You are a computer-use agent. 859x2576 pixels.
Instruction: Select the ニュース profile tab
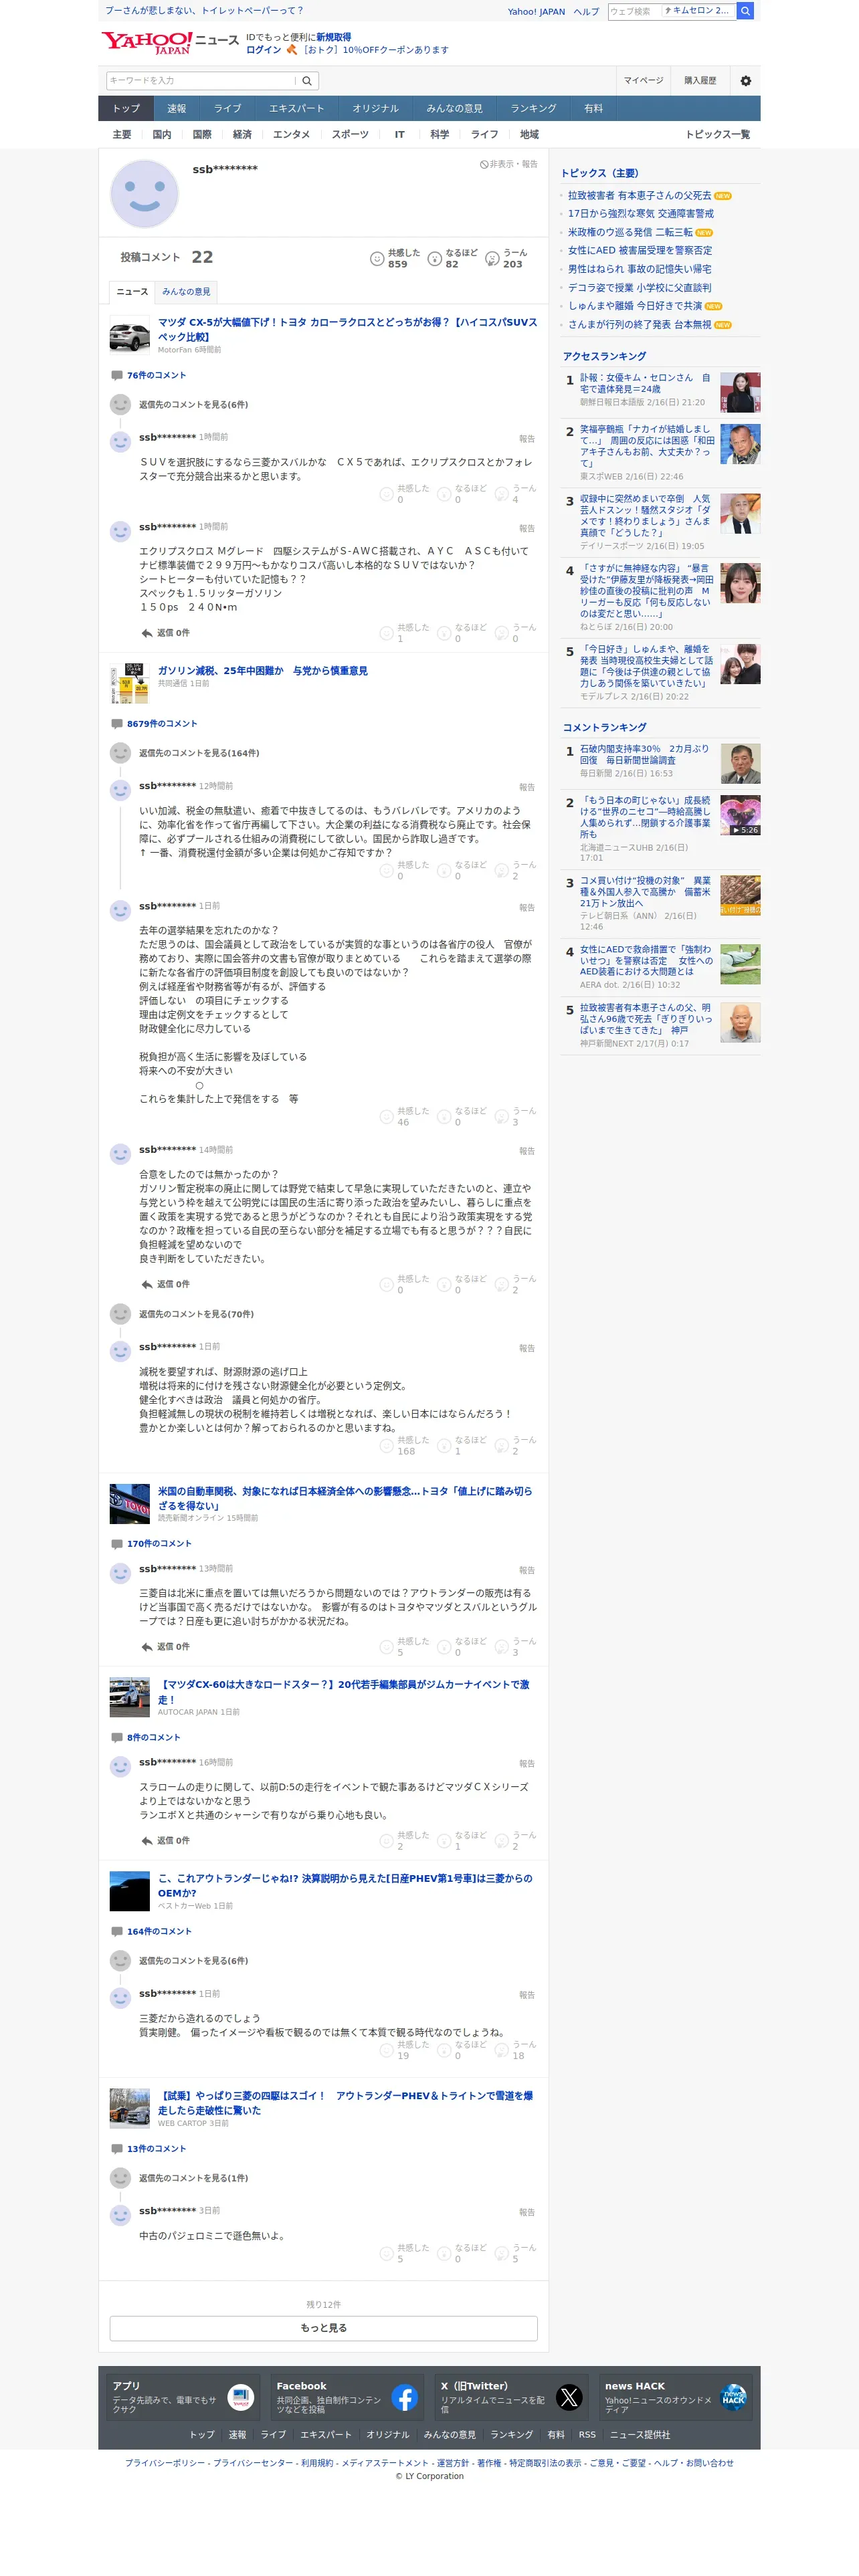pos(132,292)
